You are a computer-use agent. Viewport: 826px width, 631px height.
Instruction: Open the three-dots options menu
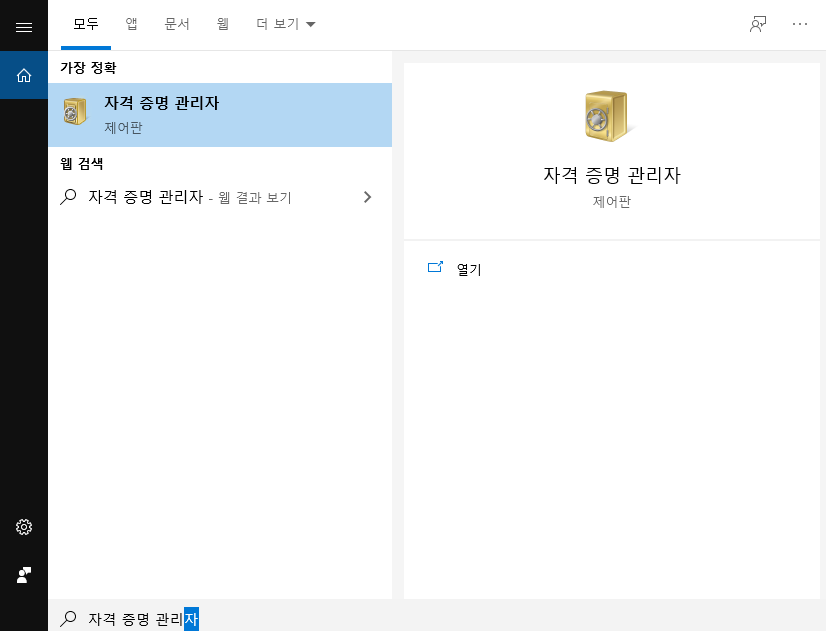pyautogui.click(x=800, y=24)
